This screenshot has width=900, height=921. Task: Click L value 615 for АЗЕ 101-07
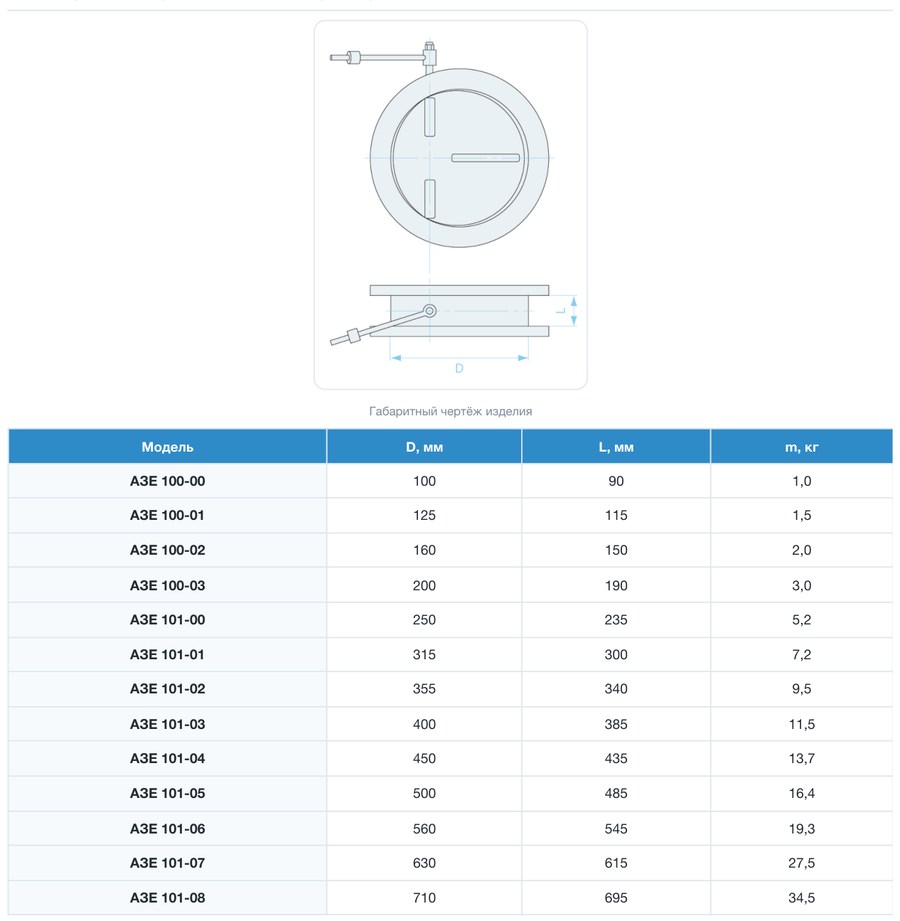click(x=616, y=863)
